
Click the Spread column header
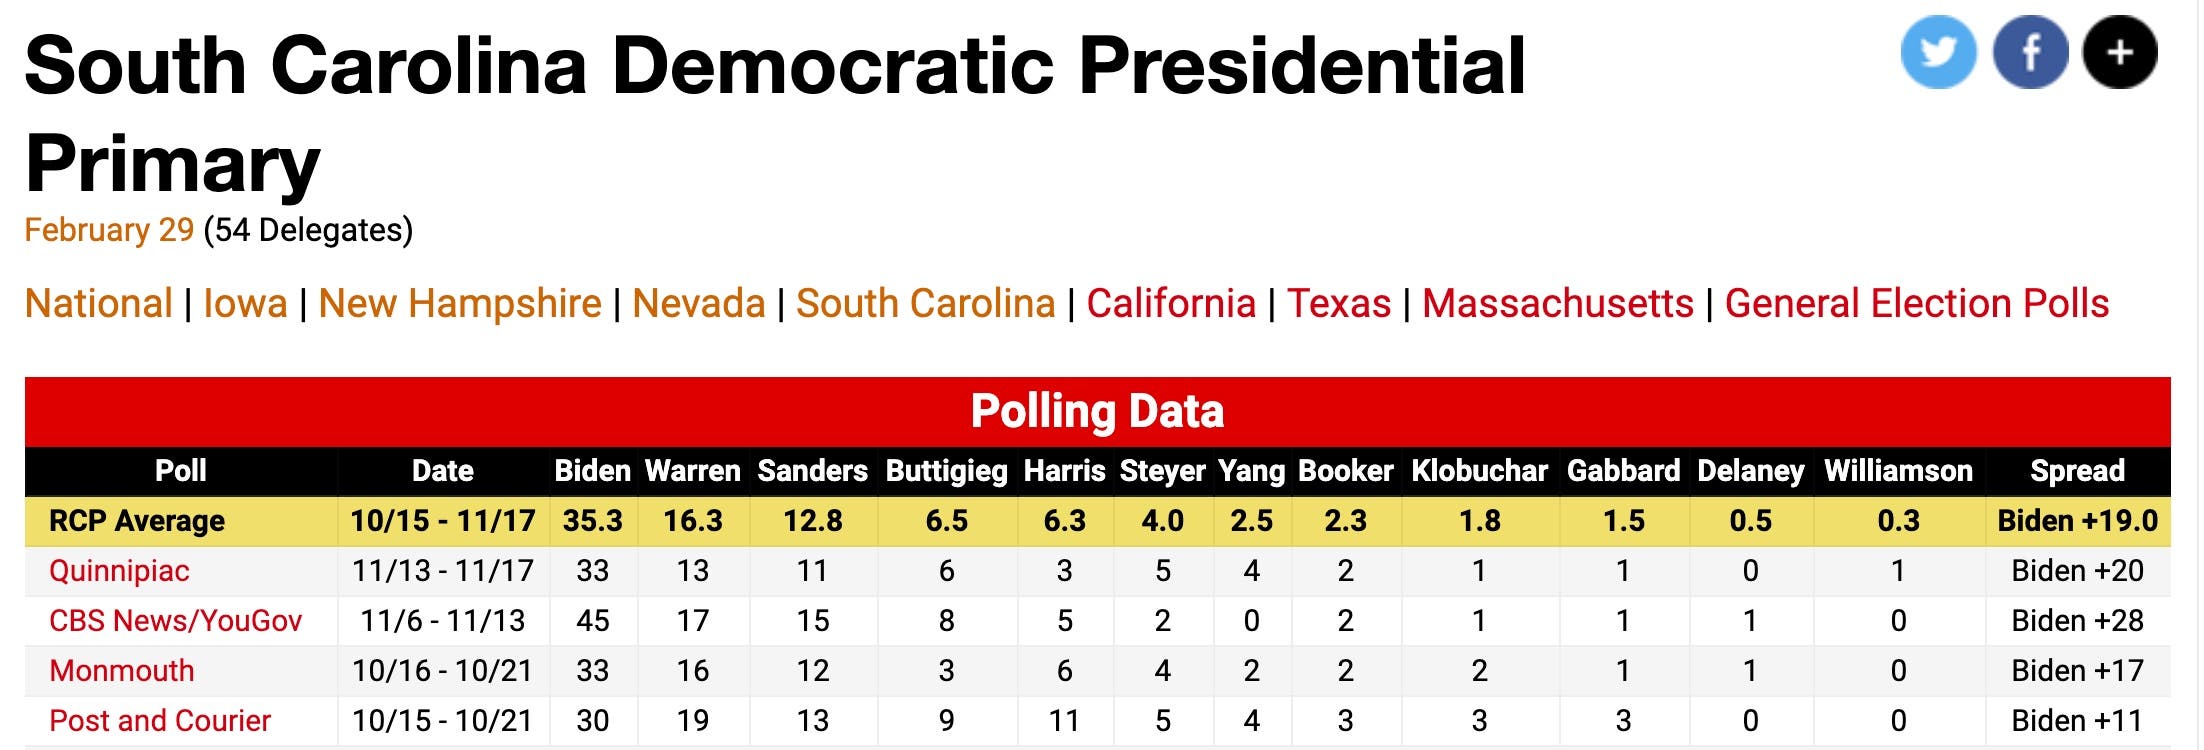click(2076, 471)
